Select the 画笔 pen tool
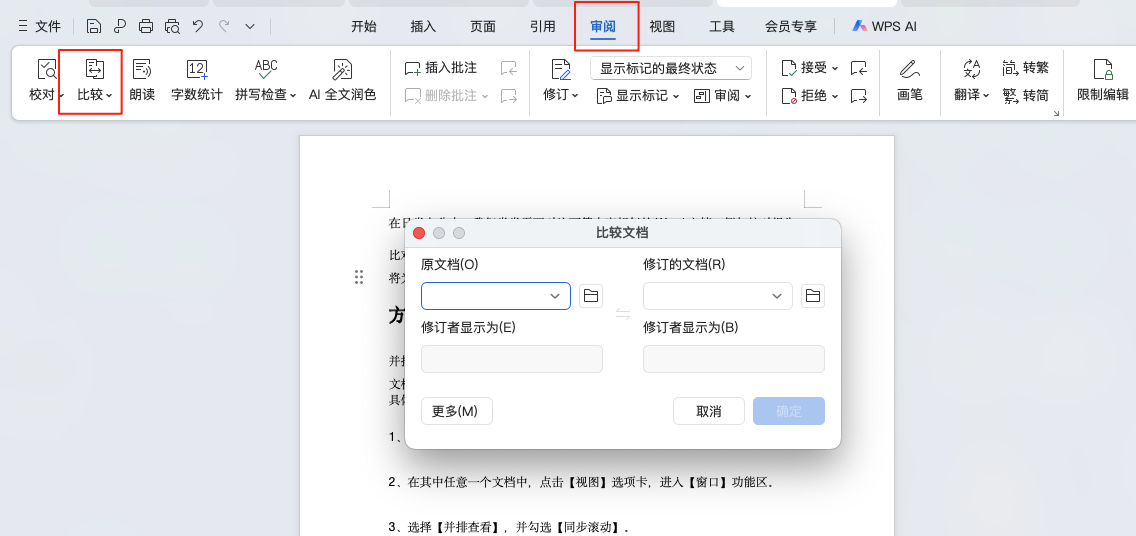The image size is (1136, 536). [909, 80]
